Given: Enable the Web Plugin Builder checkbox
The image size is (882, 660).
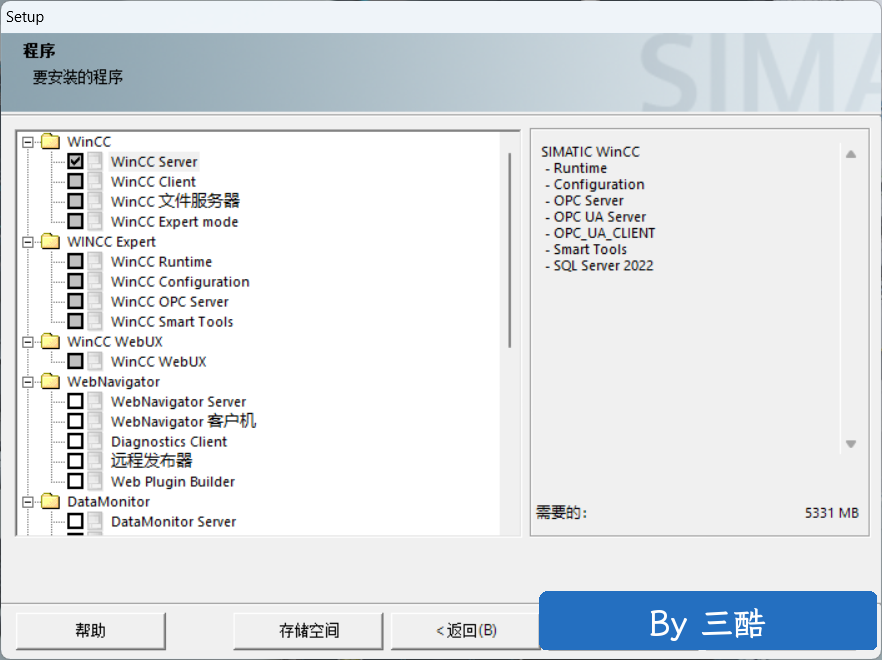Looking at the screenshot, I should click(x=75, y=481).
